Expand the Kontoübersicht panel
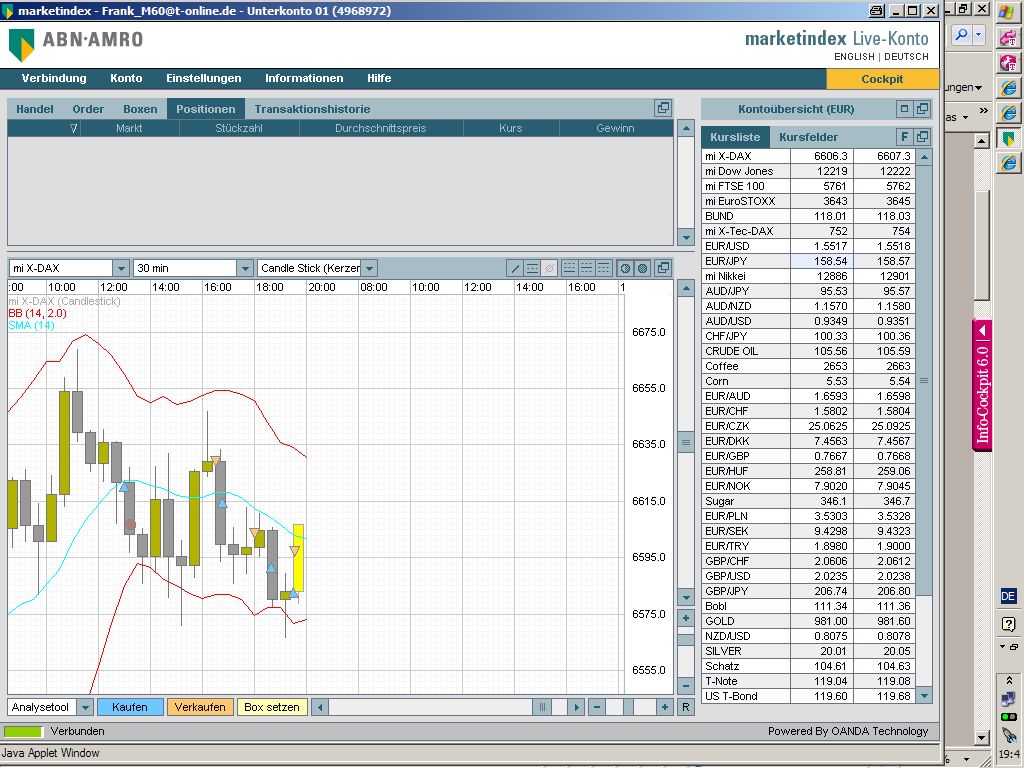1024x768 pixels. [x=904, y=109]
